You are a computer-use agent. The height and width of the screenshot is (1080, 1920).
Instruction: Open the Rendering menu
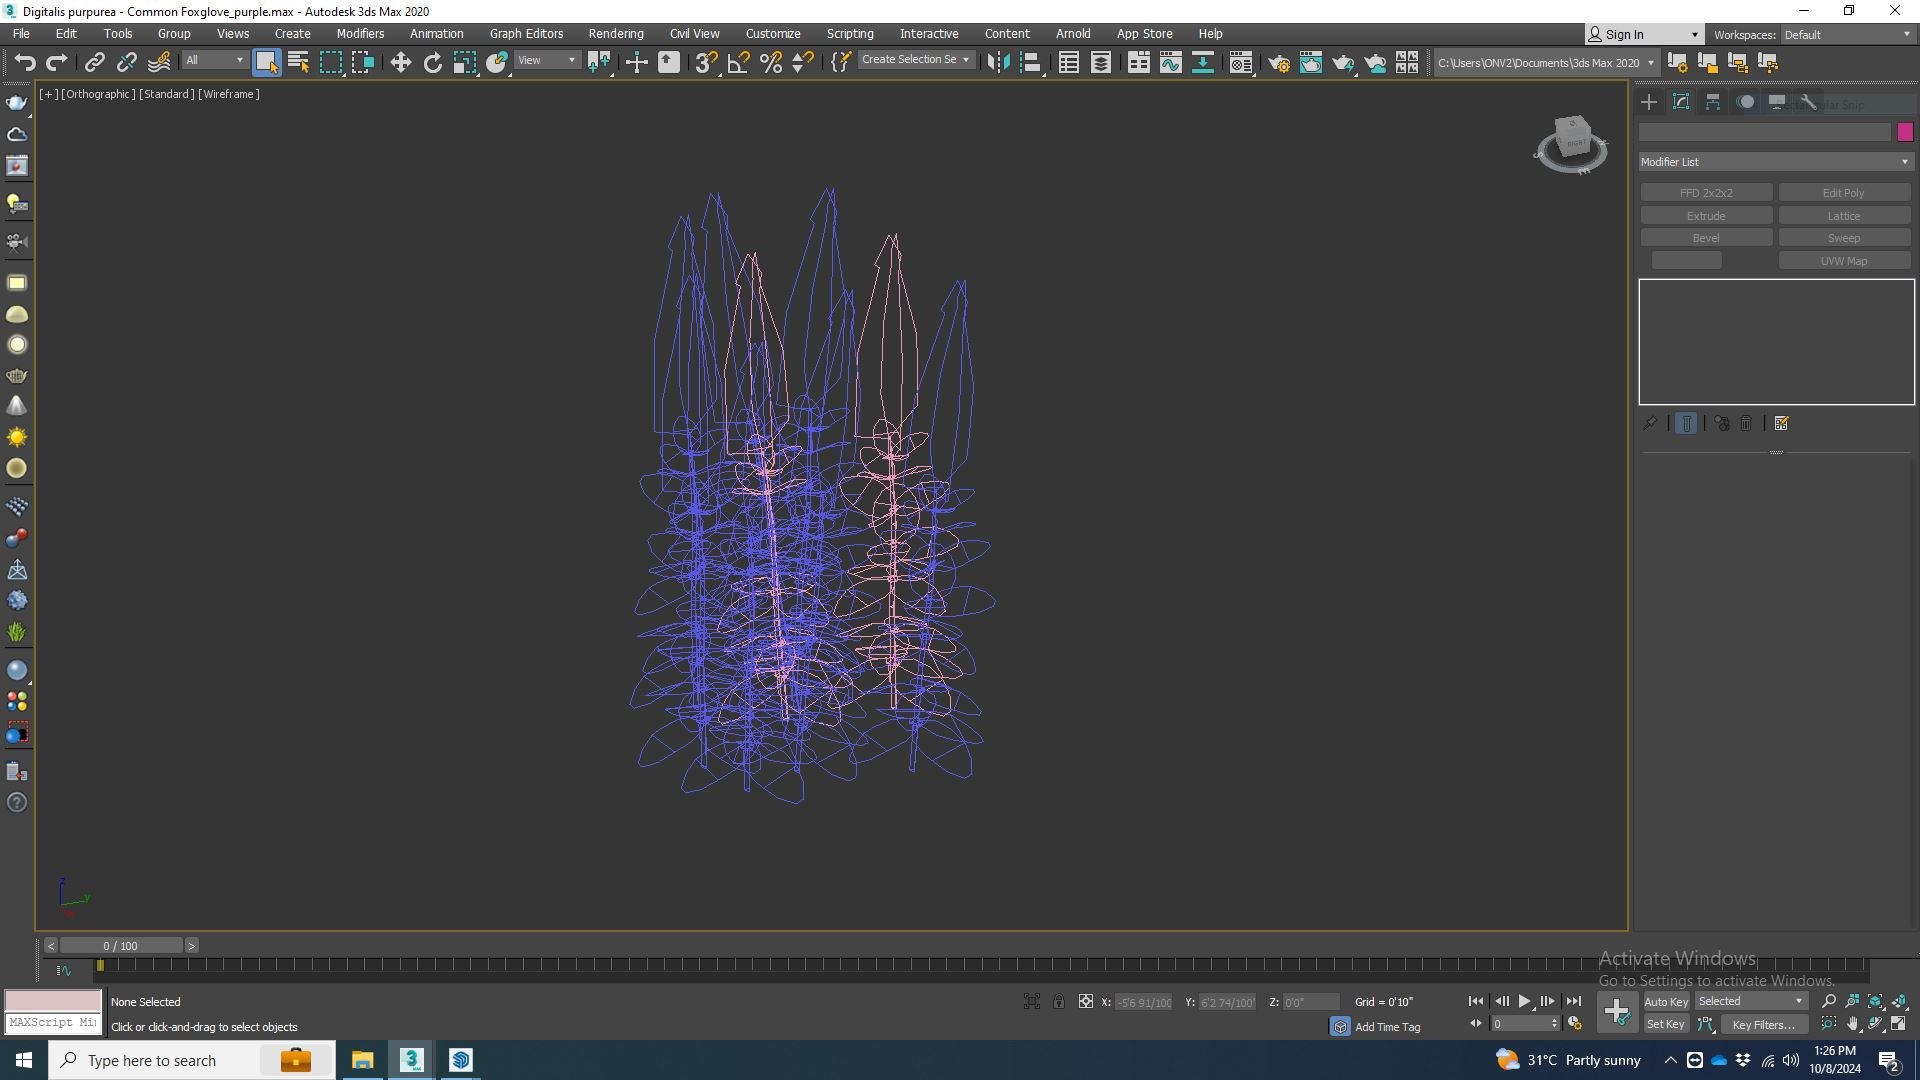tap(616, 33)
